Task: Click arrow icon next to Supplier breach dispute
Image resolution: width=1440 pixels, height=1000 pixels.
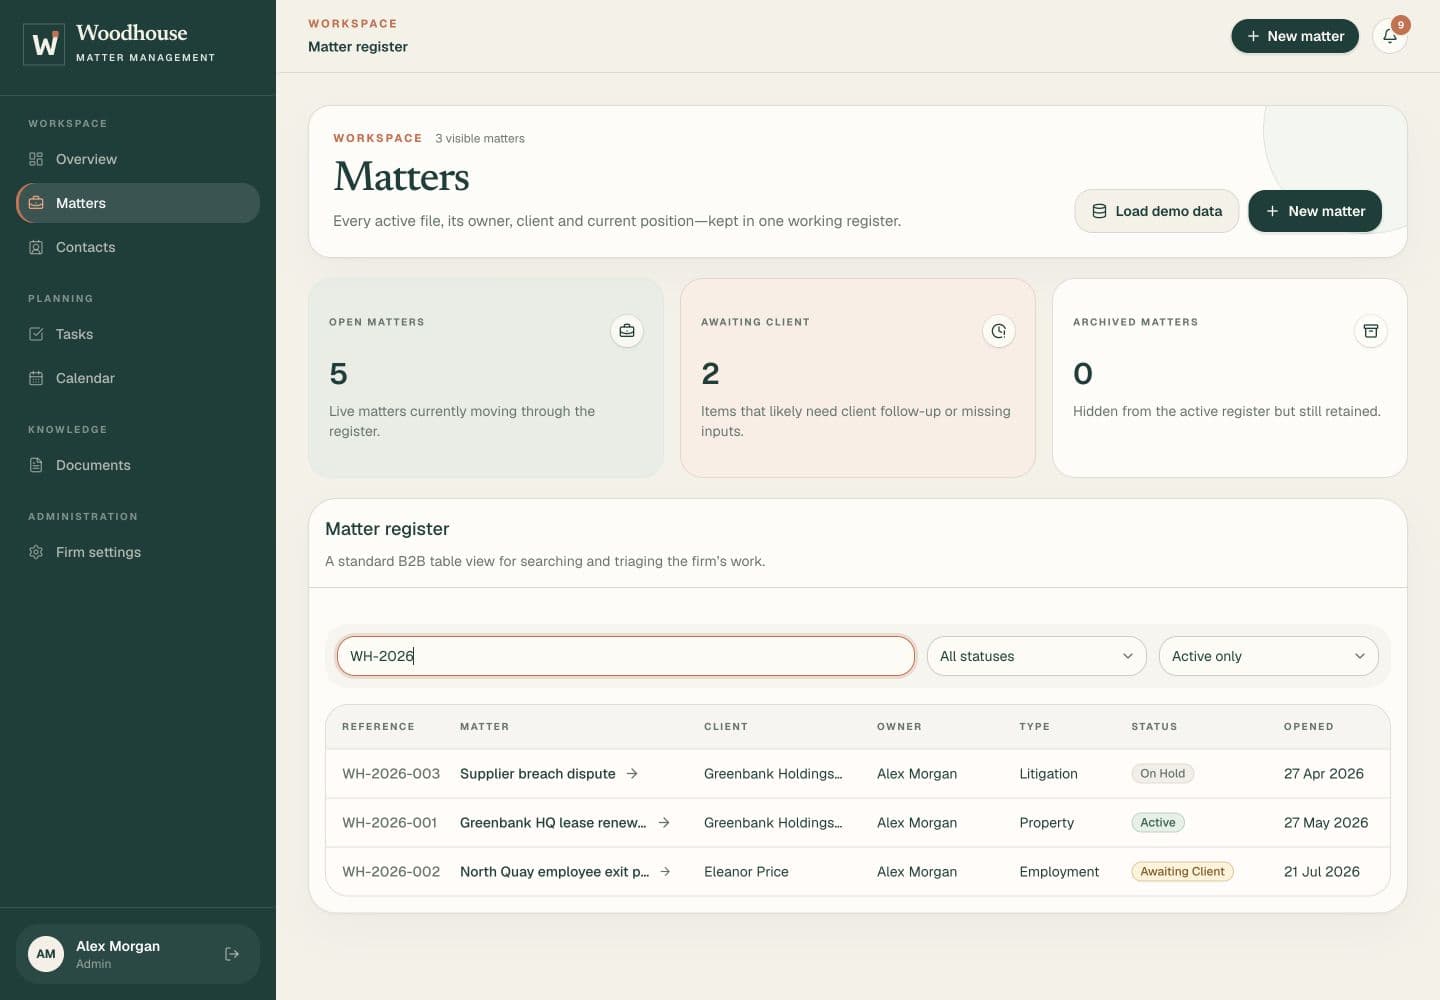Action: click(x=632, y=774)
